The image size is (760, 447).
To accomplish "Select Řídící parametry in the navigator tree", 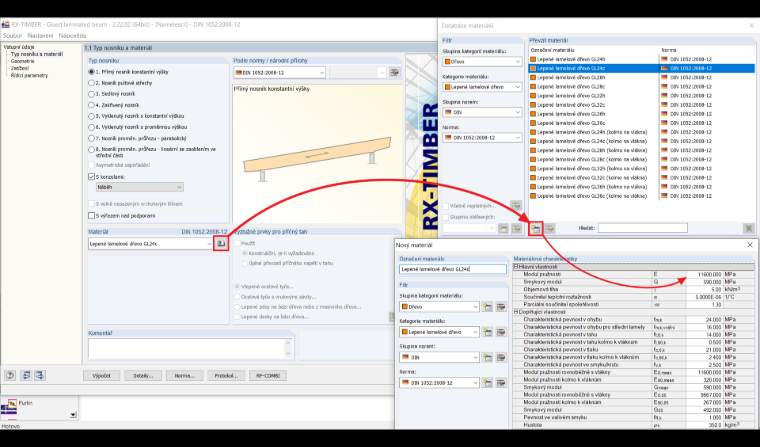I will pos(29,76).
